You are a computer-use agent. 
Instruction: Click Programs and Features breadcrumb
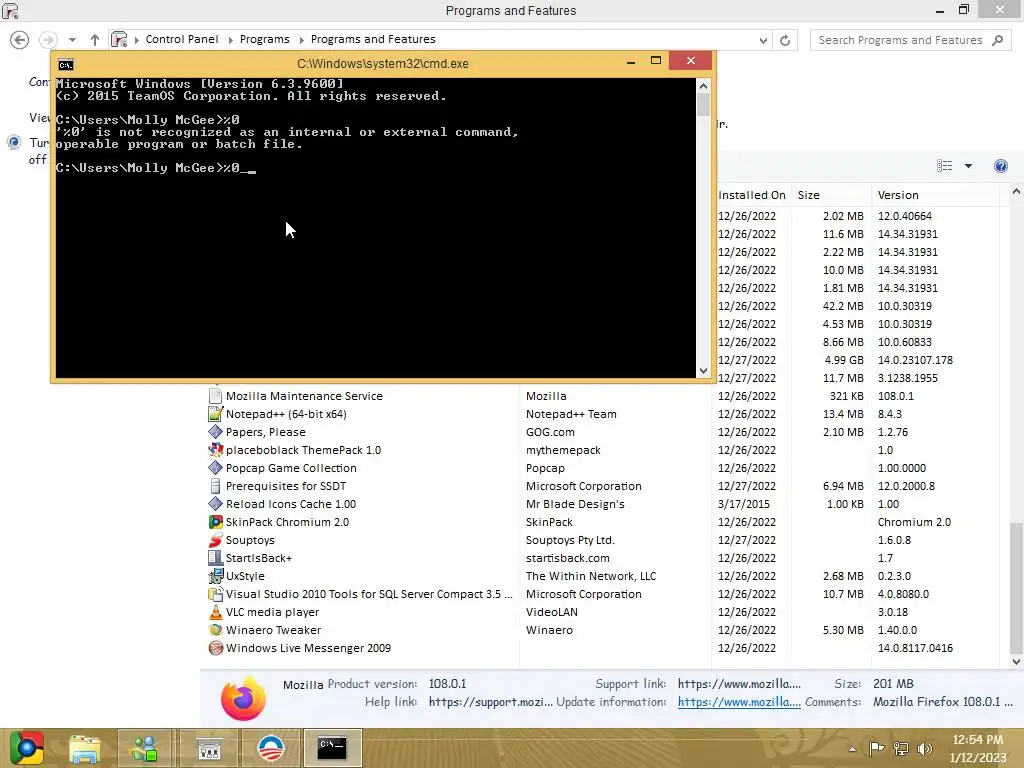[x=373, y=39]
